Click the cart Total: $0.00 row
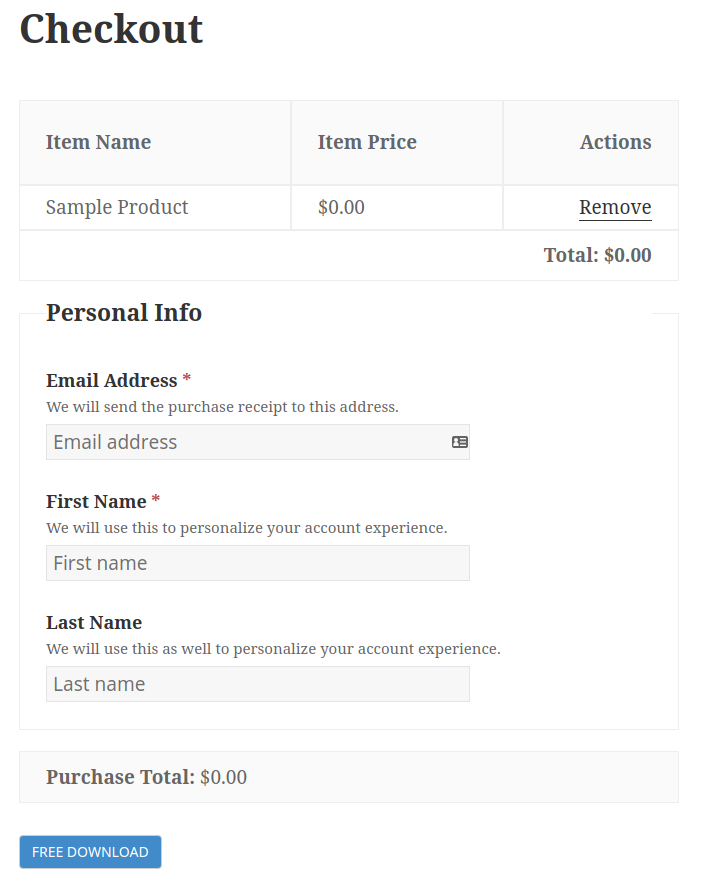 tap(597, 255)
